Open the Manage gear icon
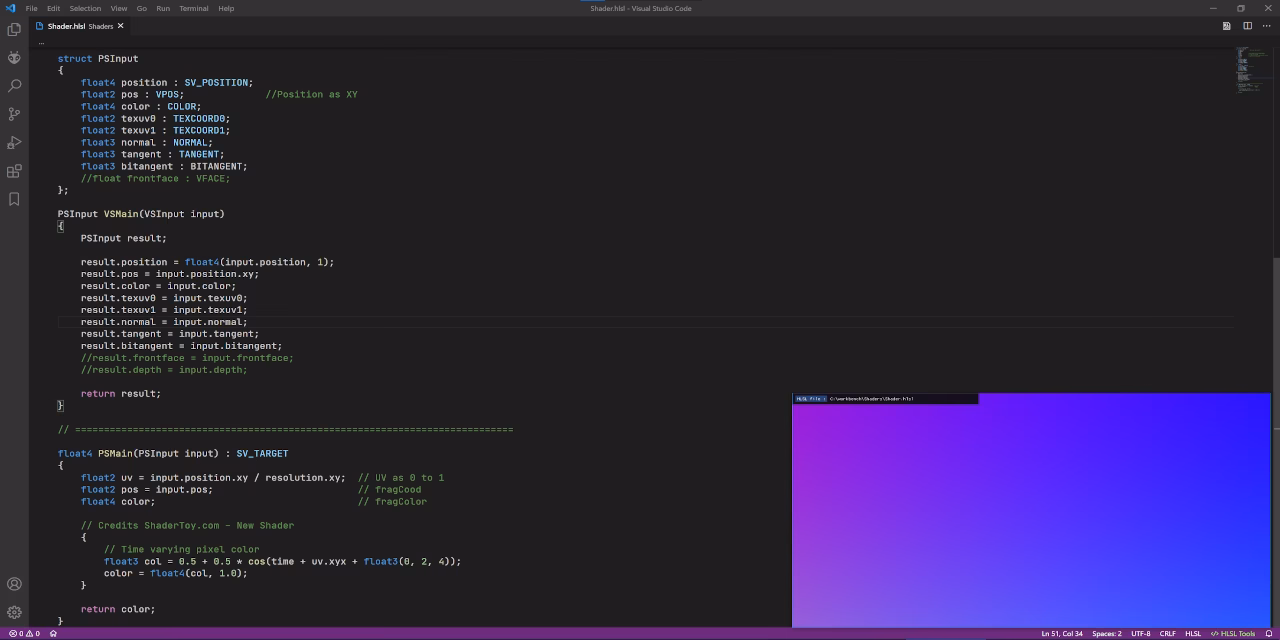This screenshot has height=640, width=1280. pos(14,611)
